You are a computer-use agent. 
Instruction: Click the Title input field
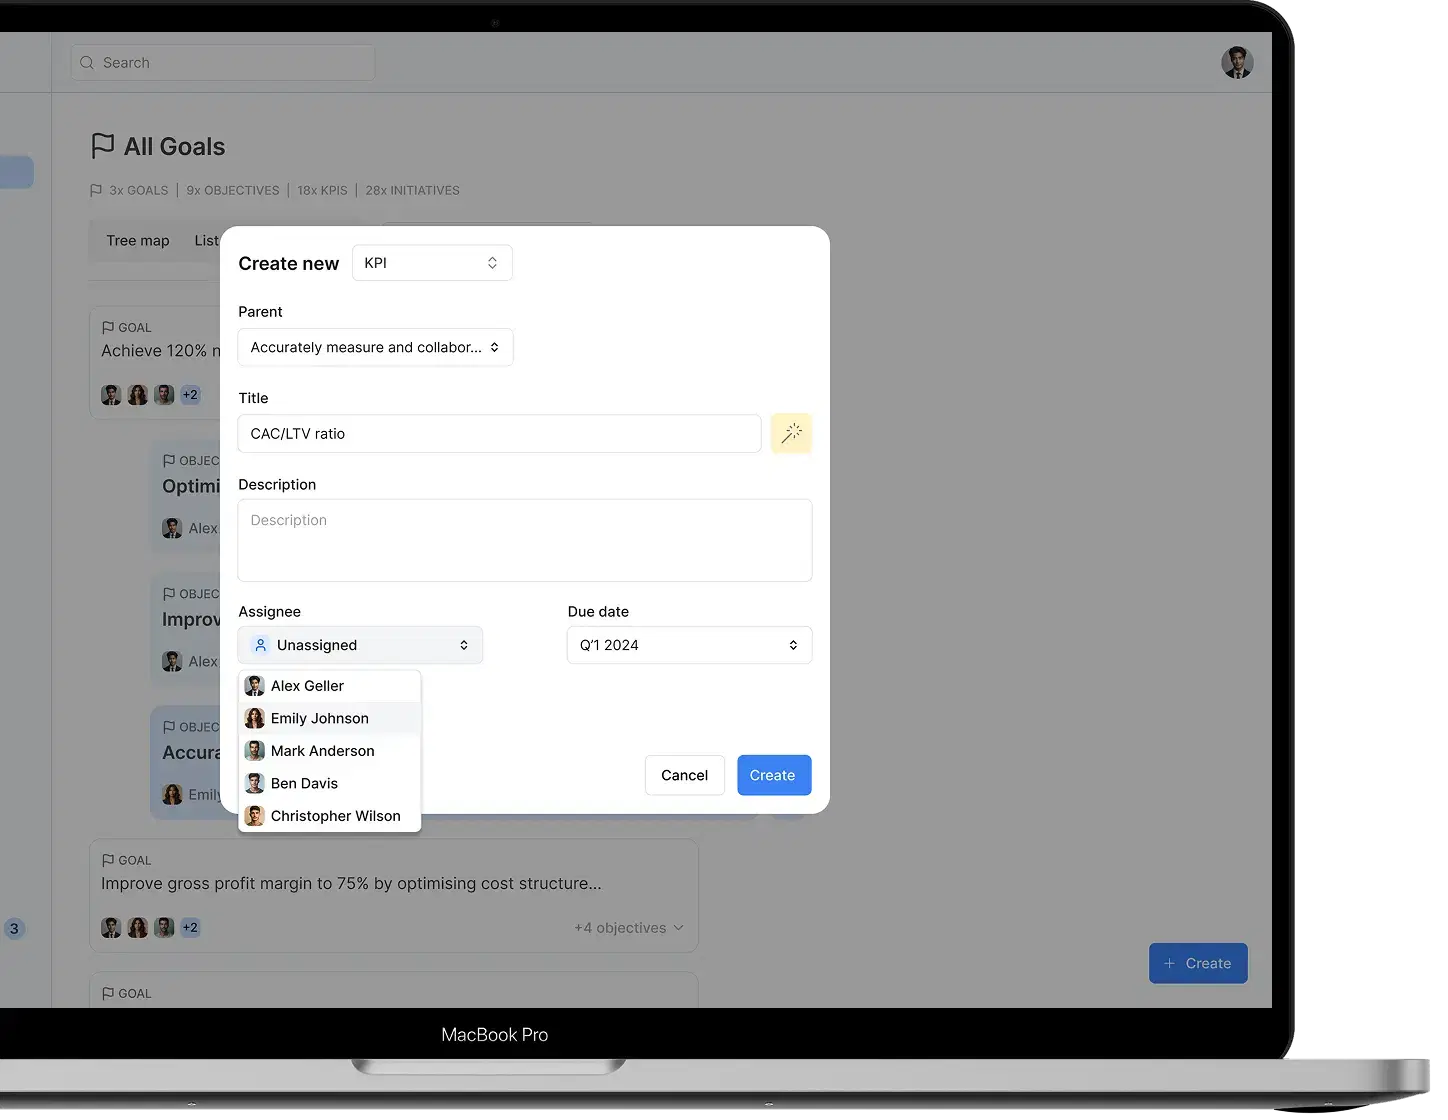tap(499, 434)
